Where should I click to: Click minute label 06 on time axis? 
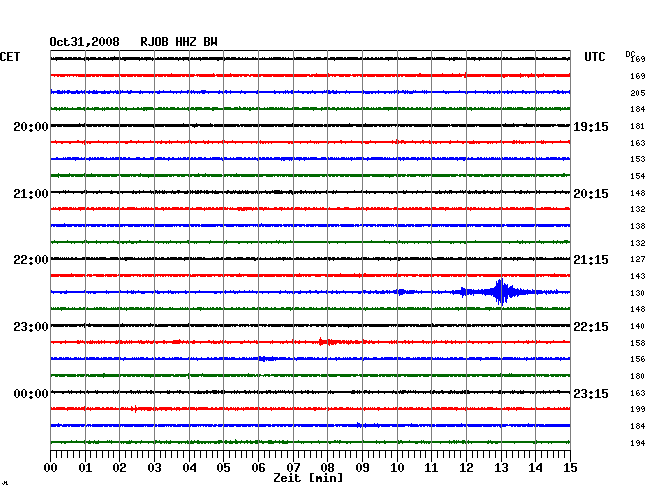coord(258,468)
